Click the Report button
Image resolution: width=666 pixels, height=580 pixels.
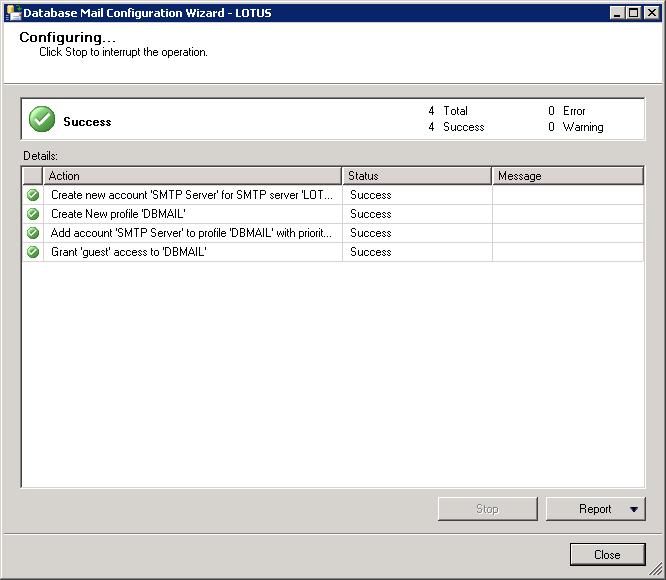pos(595,509)
